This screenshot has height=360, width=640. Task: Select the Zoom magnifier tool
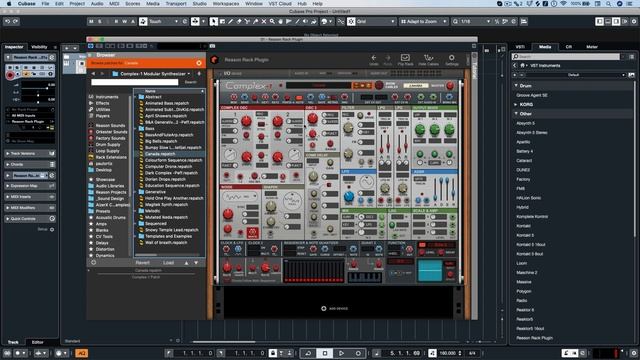(272, 21)
